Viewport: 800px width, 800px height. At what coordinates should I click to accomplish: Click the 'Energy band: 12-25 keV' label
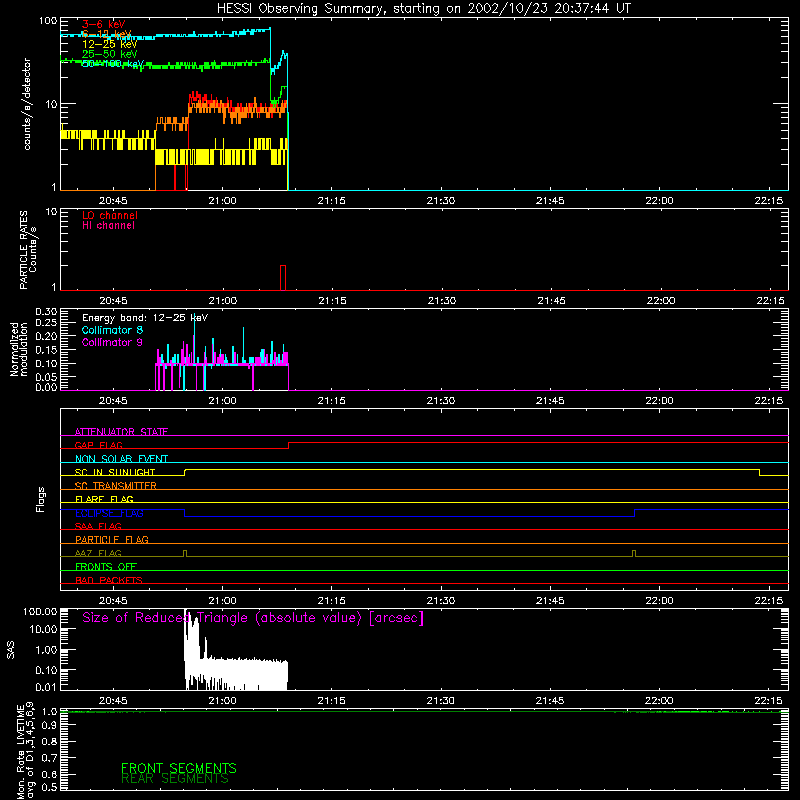[145, 318]
